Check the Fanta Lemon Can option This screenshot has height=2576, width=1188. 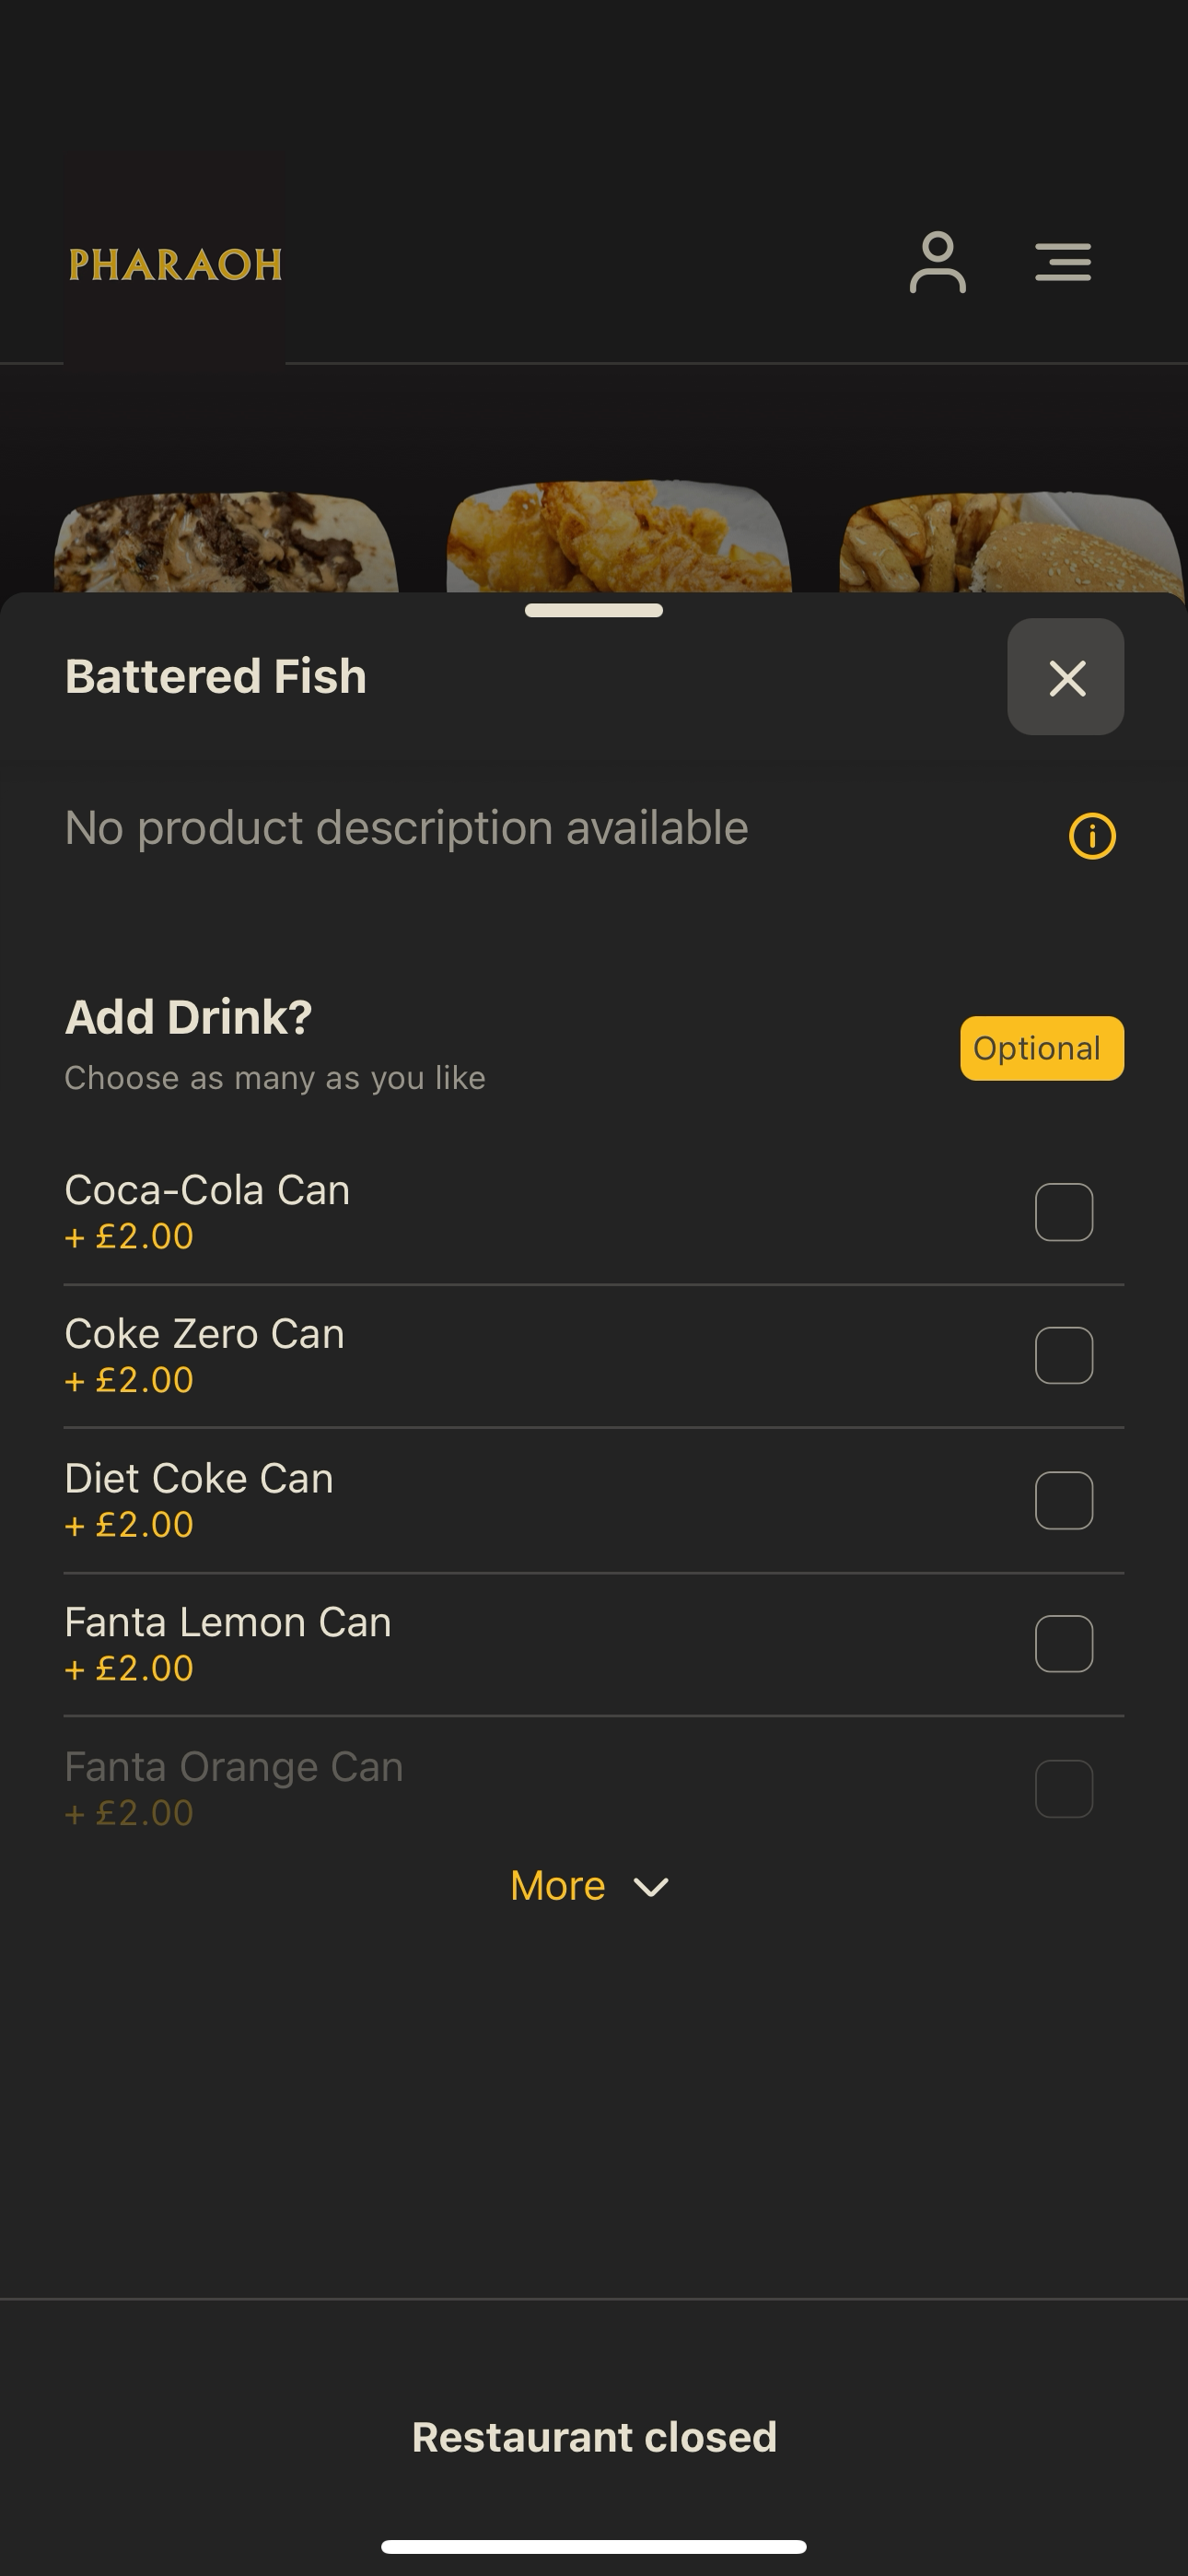1064,1644
